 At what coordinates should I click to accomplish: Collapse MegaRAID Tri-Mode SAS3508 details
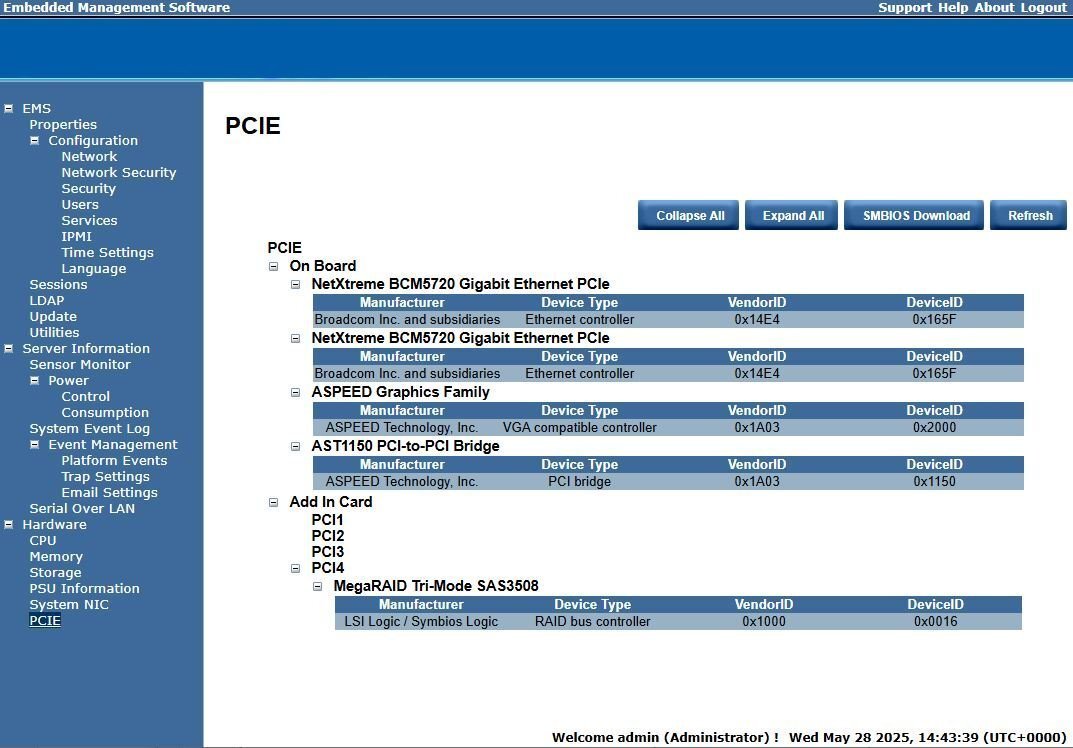tap(318, 586)
